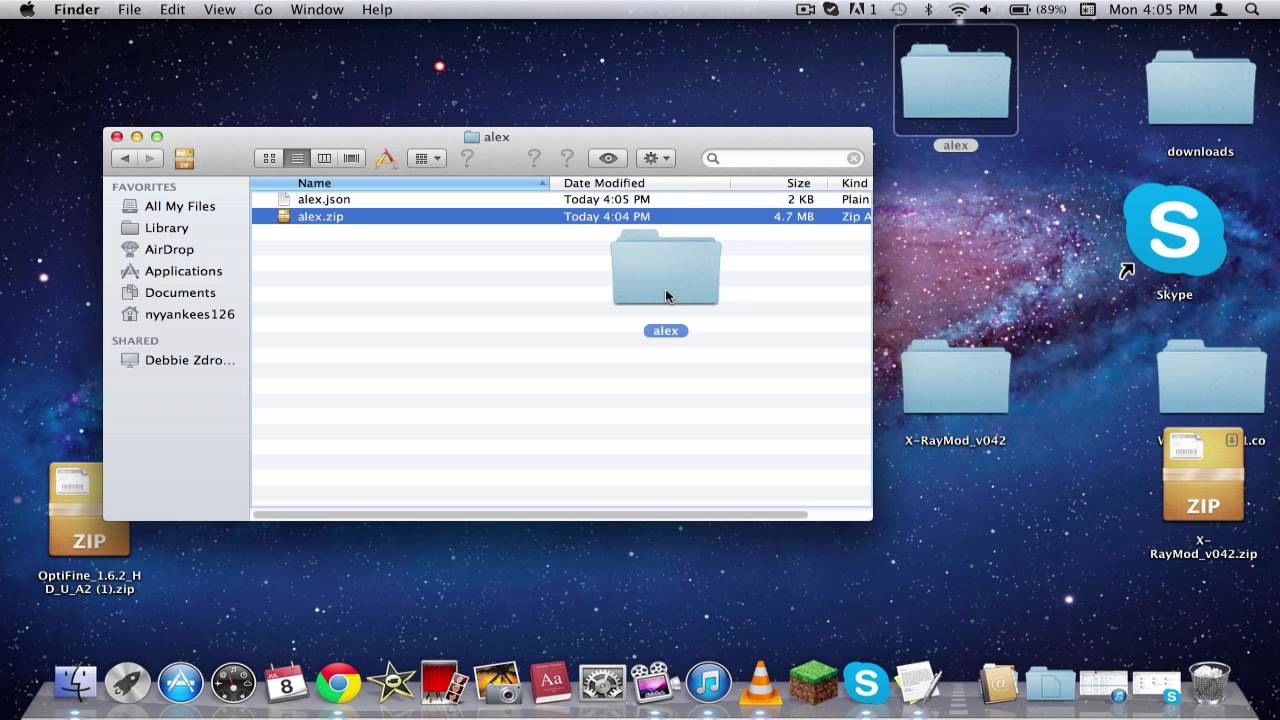Image resolution: width=1280 pixels, height=720 pixels.
Task: Open Launchpad rocket in the Dock
Action: (128, 683)
